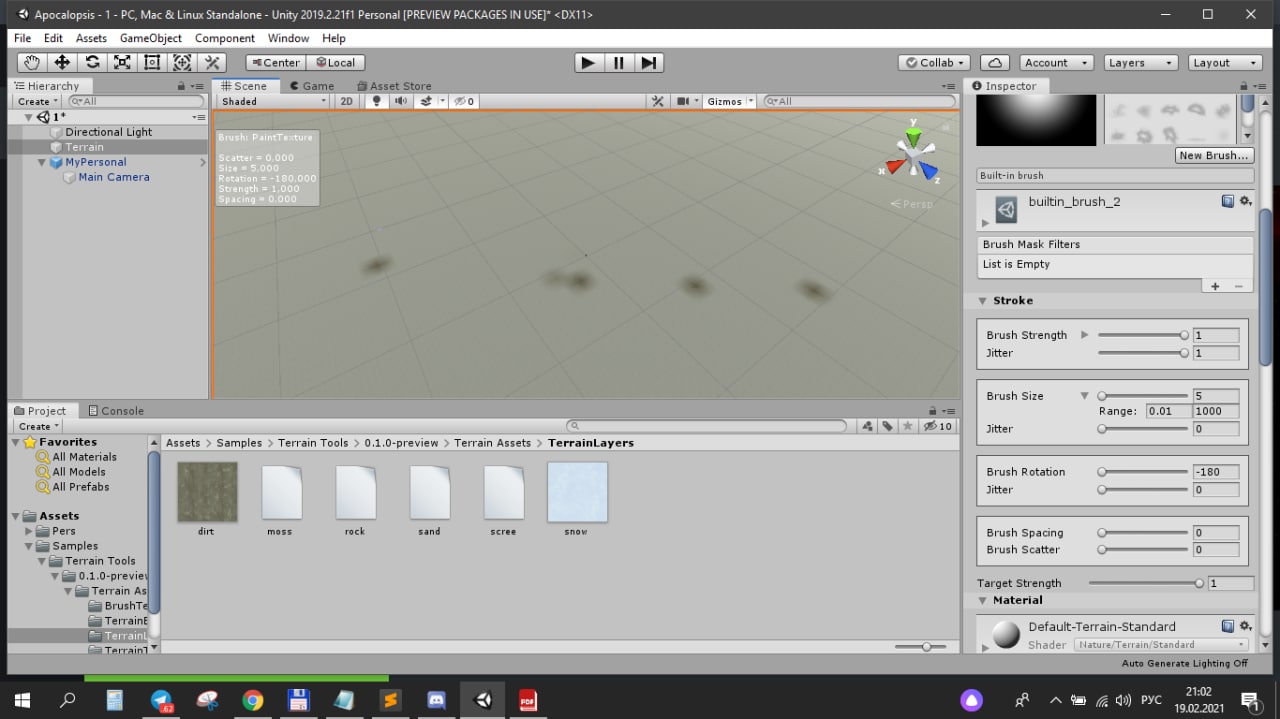The image size is (1280, 719).
Task: Select the Hand tool in toolbar
Action: (x=32, y=62)
